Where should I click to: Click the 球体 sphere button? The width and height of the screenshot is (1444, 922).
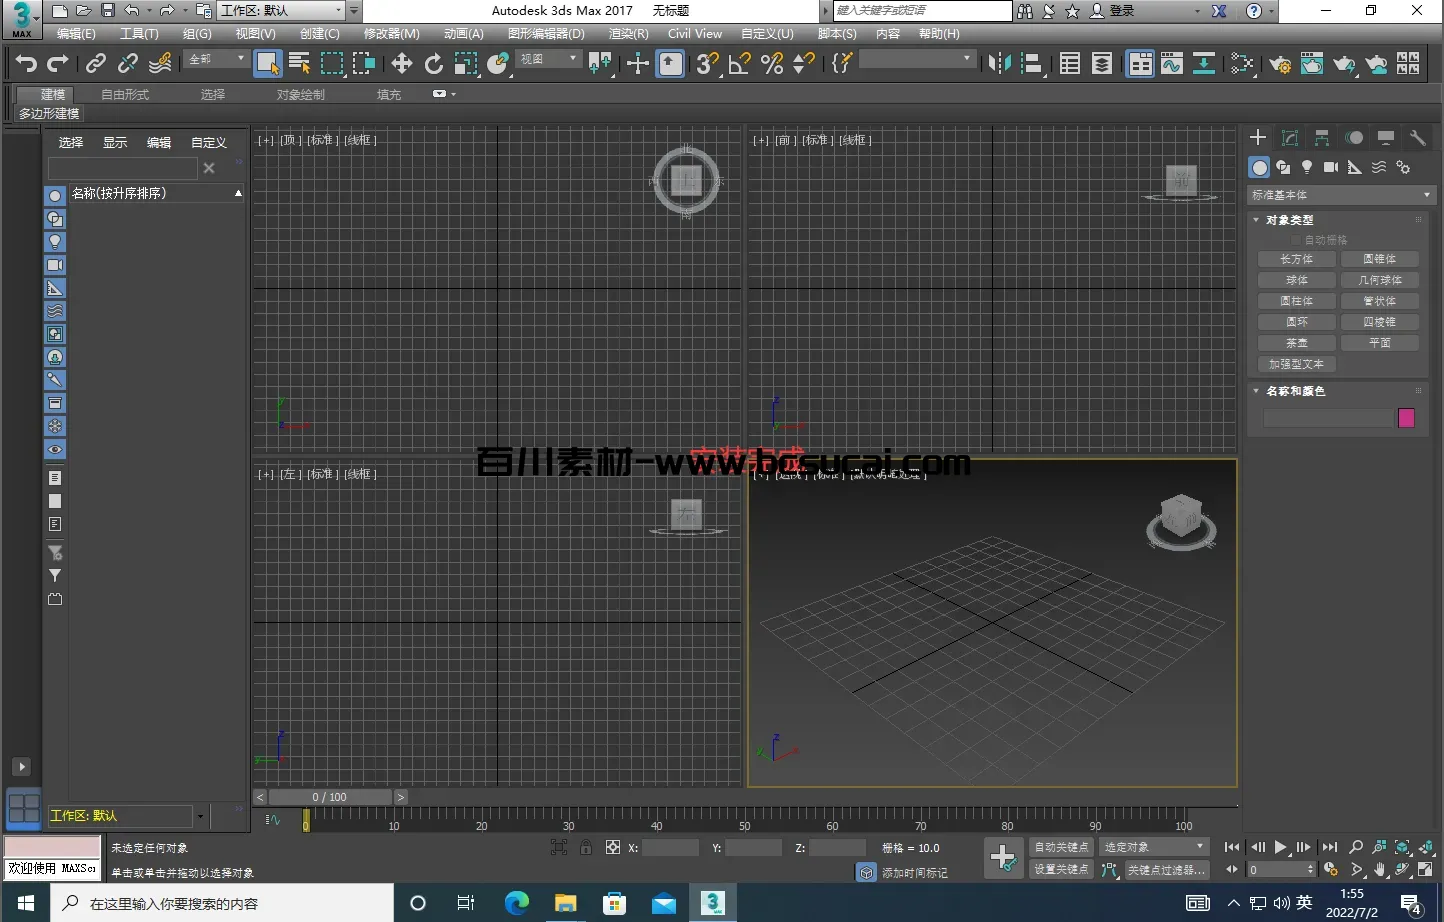coord(1296,280)
